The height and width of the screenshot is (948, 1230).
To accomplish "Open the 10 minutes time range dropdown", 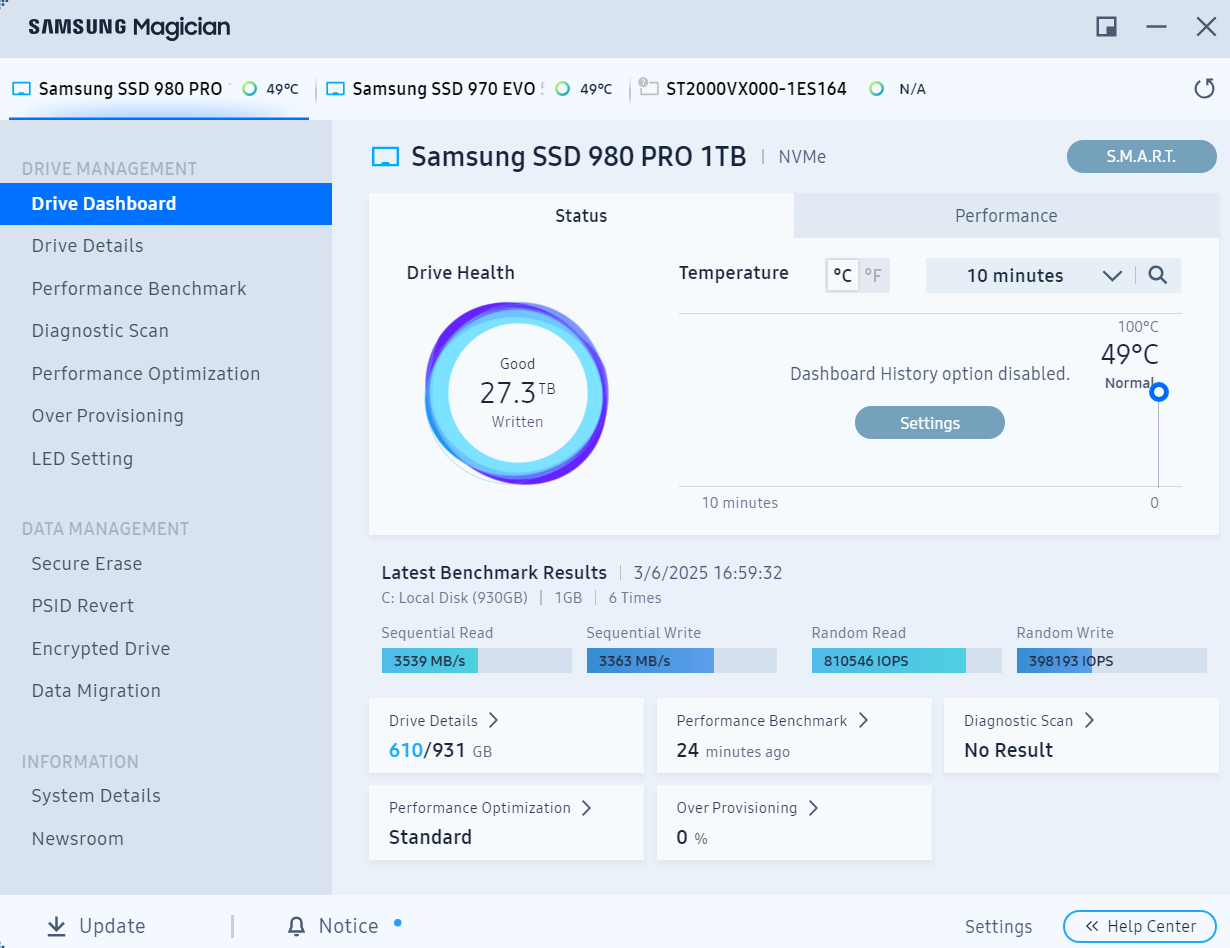I will coord(1029,276).
